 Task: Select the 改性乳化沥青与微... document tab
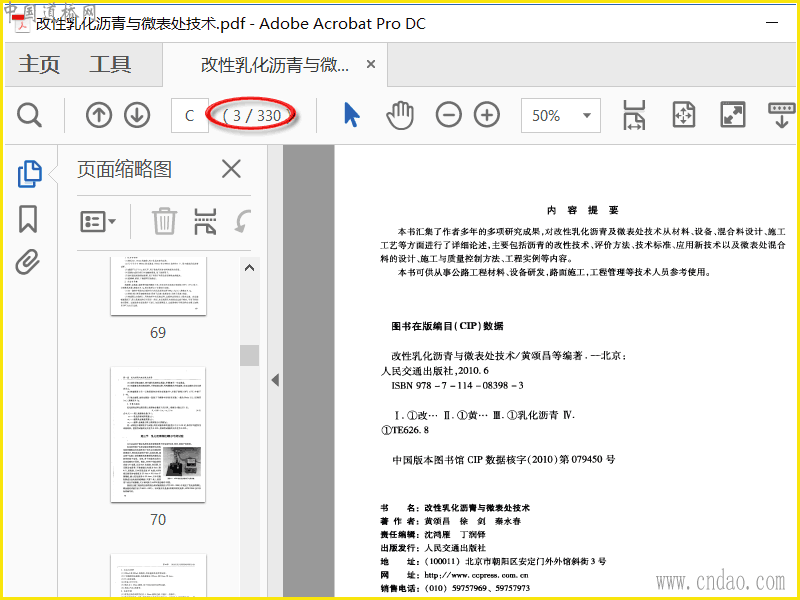pos(275,65)
